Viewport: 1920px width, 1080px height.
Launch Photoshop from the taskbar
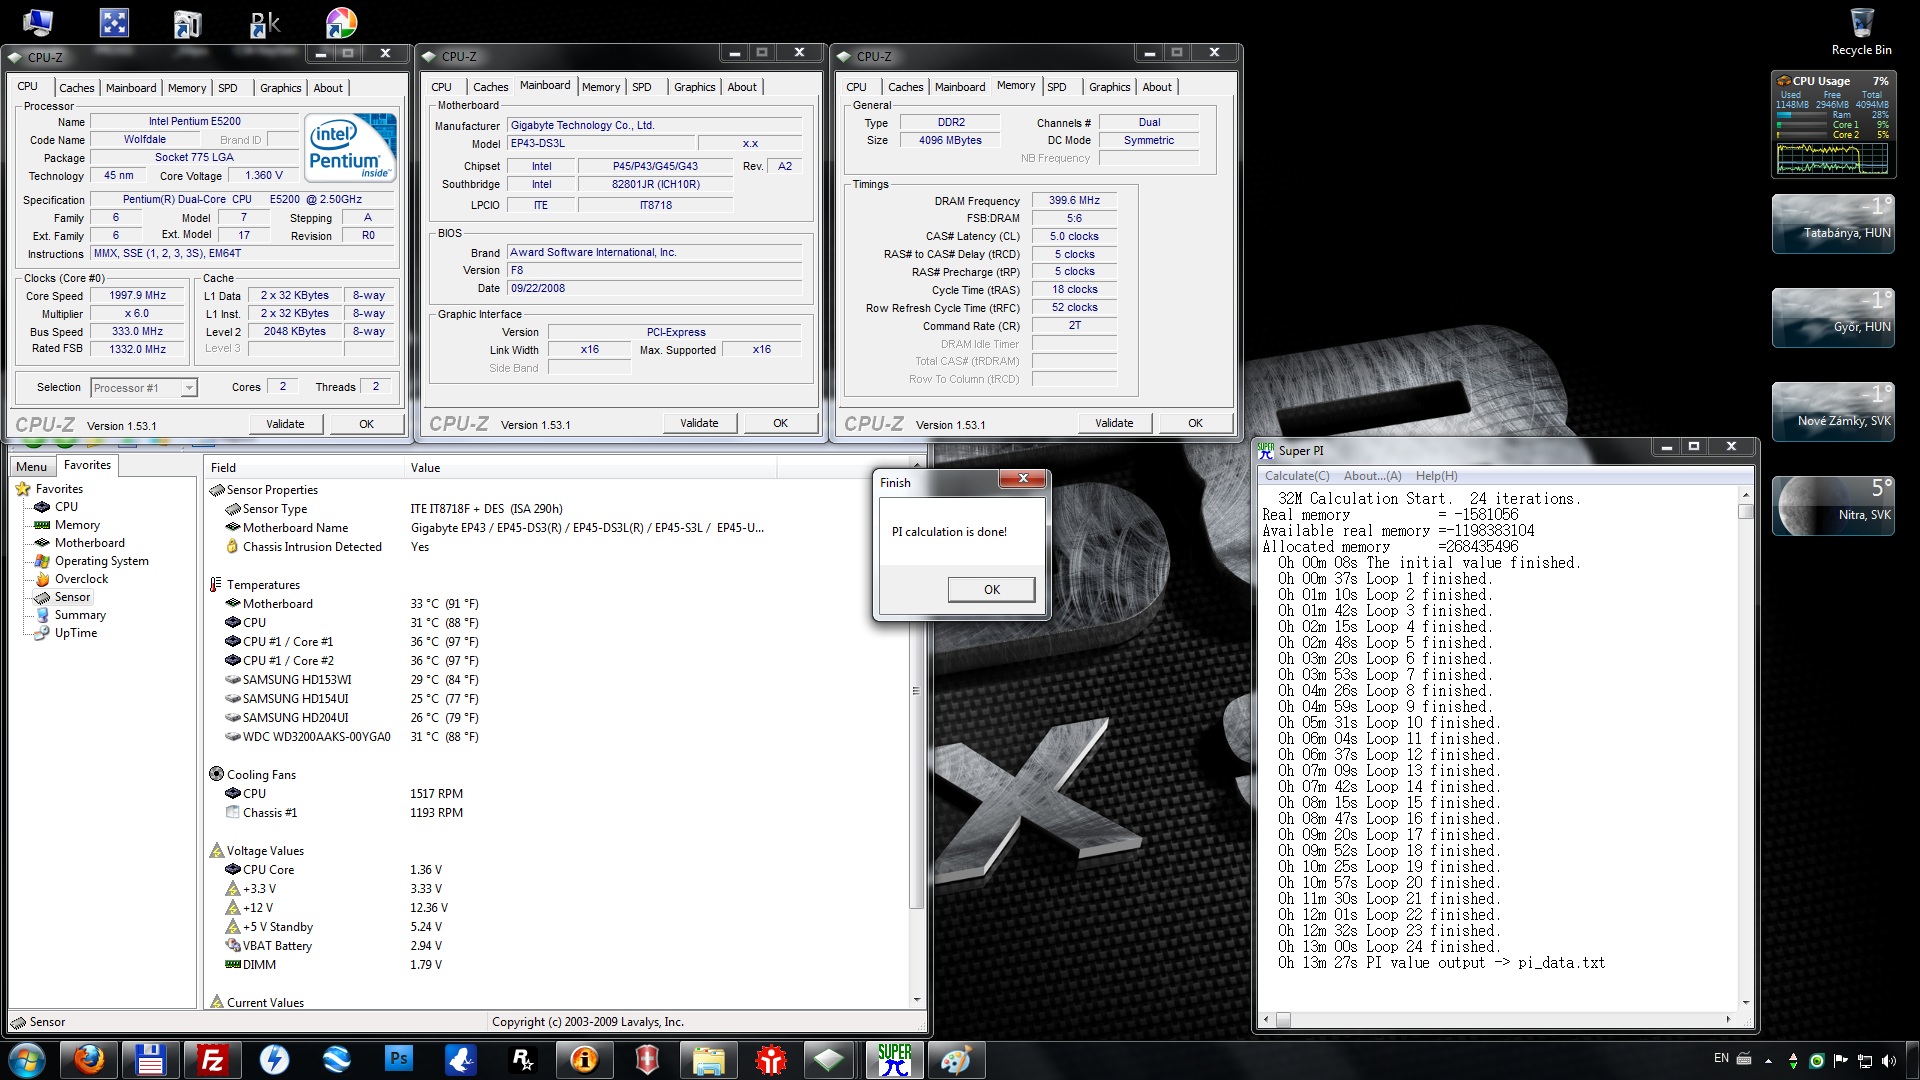tap(398, 1059)
